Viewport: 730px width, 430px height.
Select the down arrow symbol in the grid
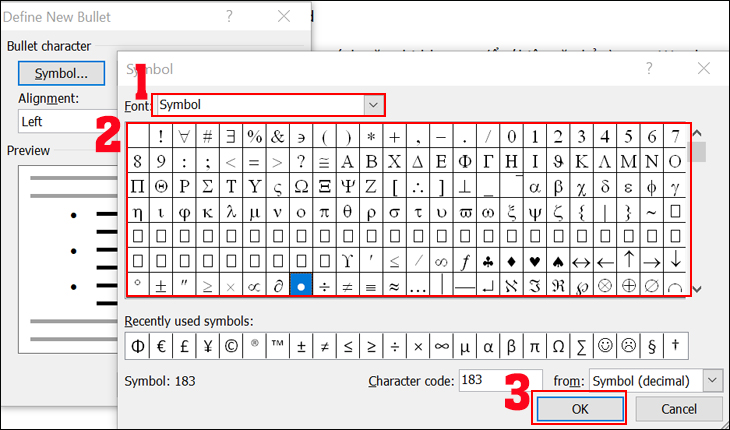click(675, 261)
